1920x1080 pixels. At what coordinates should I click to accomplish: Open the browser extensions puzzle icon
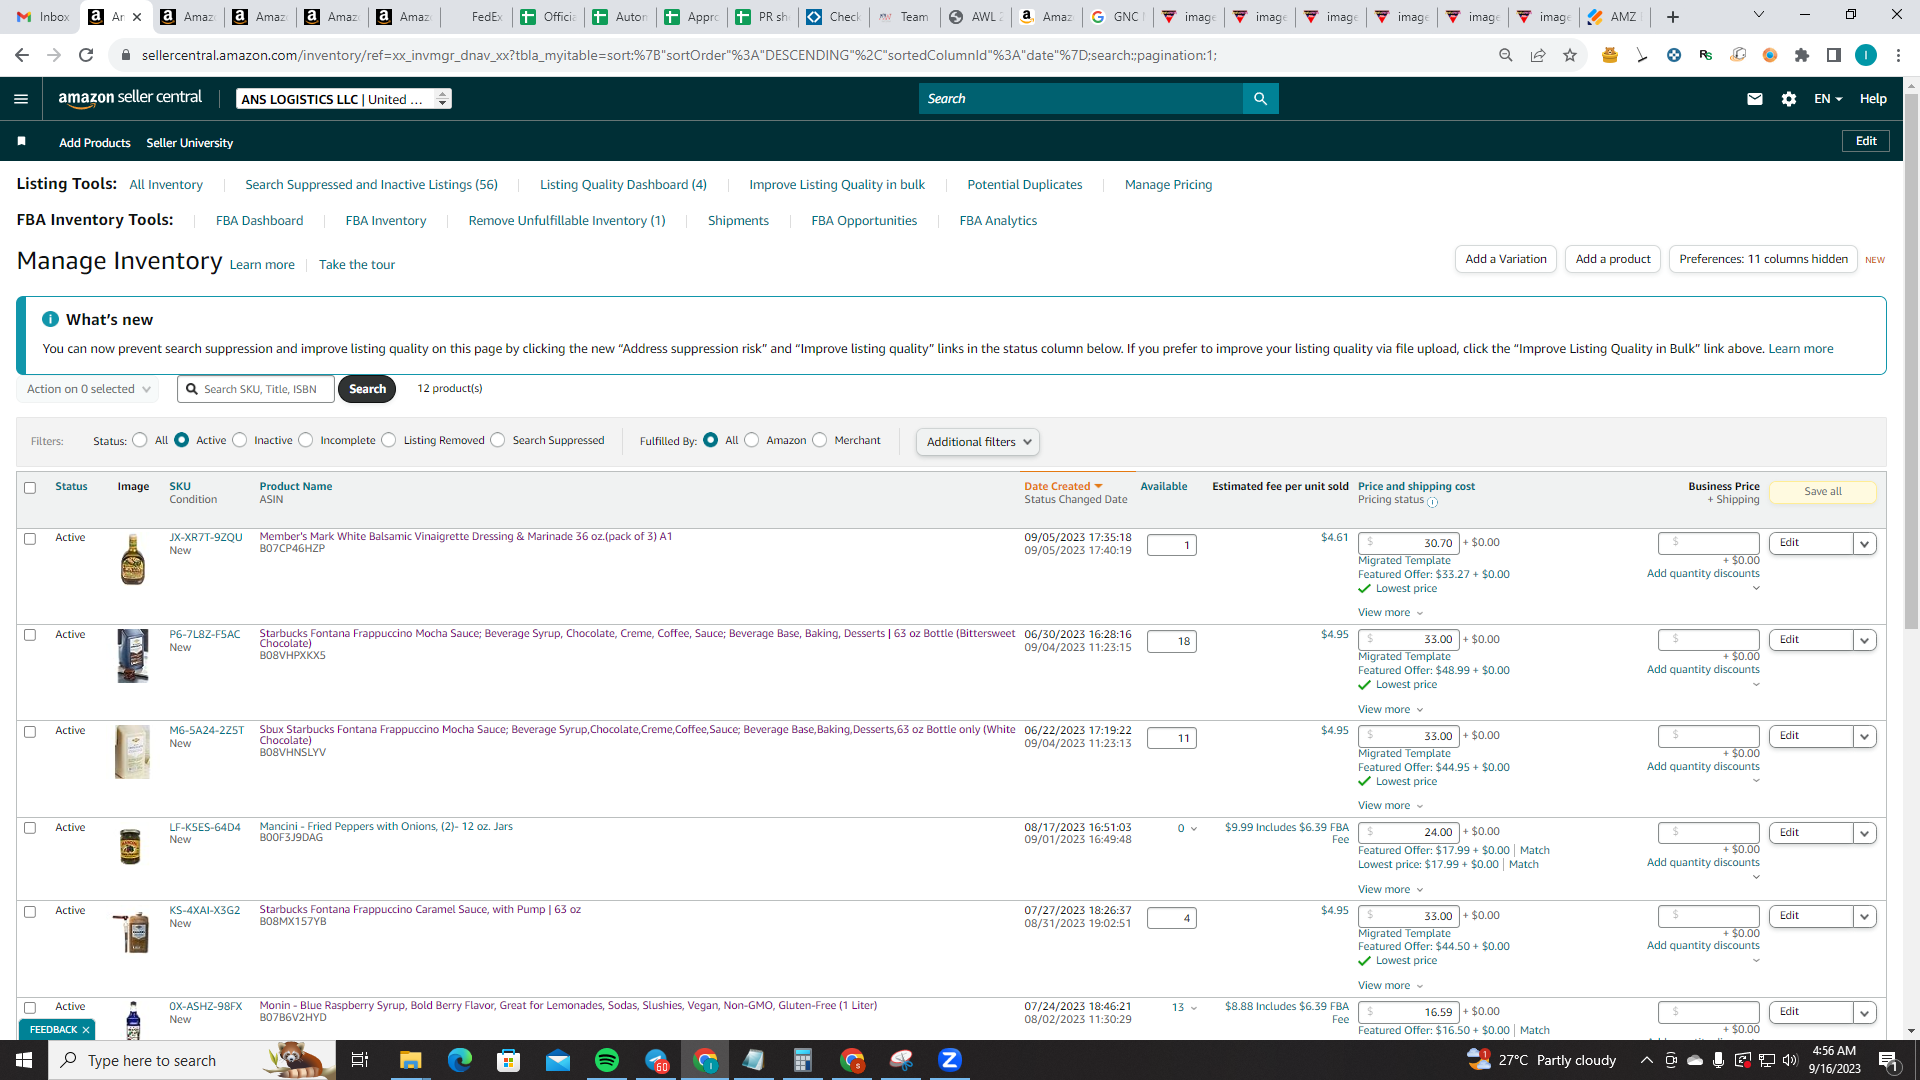pyautogui.click(x=1802, y=55)
